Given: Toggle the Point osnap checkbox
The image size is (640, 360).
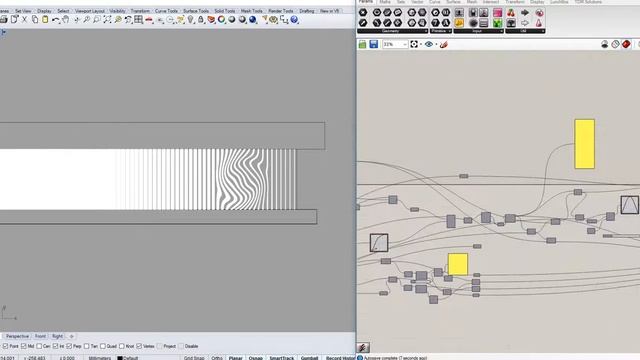Looking at the screenshot, I should pyautogui.click(x=5, y=346).
